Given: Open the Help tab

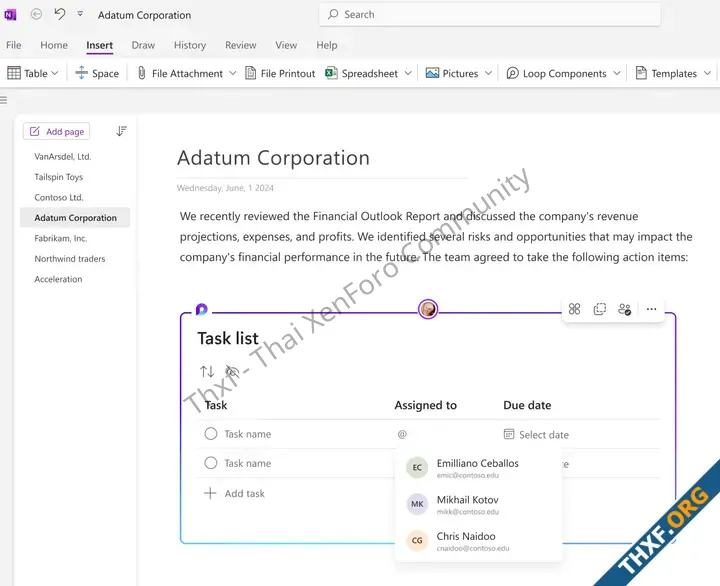Looking at the screenshot, I should (326, 45).
